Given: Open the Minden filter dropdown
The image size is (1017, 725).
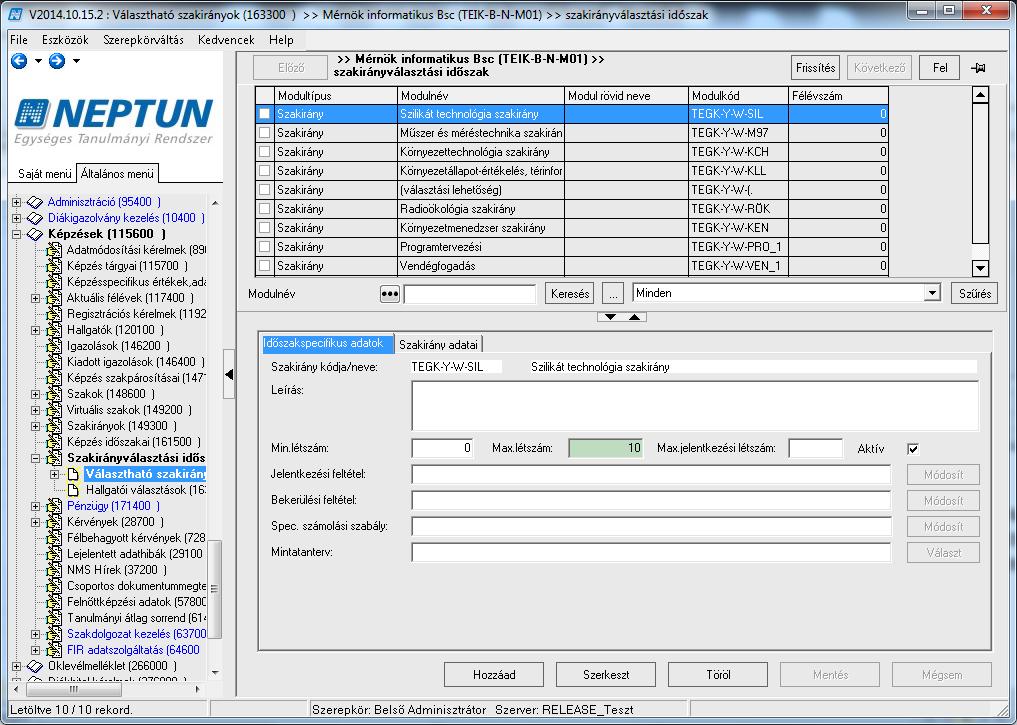Looking at the screenshot, I should pos(932,293).
